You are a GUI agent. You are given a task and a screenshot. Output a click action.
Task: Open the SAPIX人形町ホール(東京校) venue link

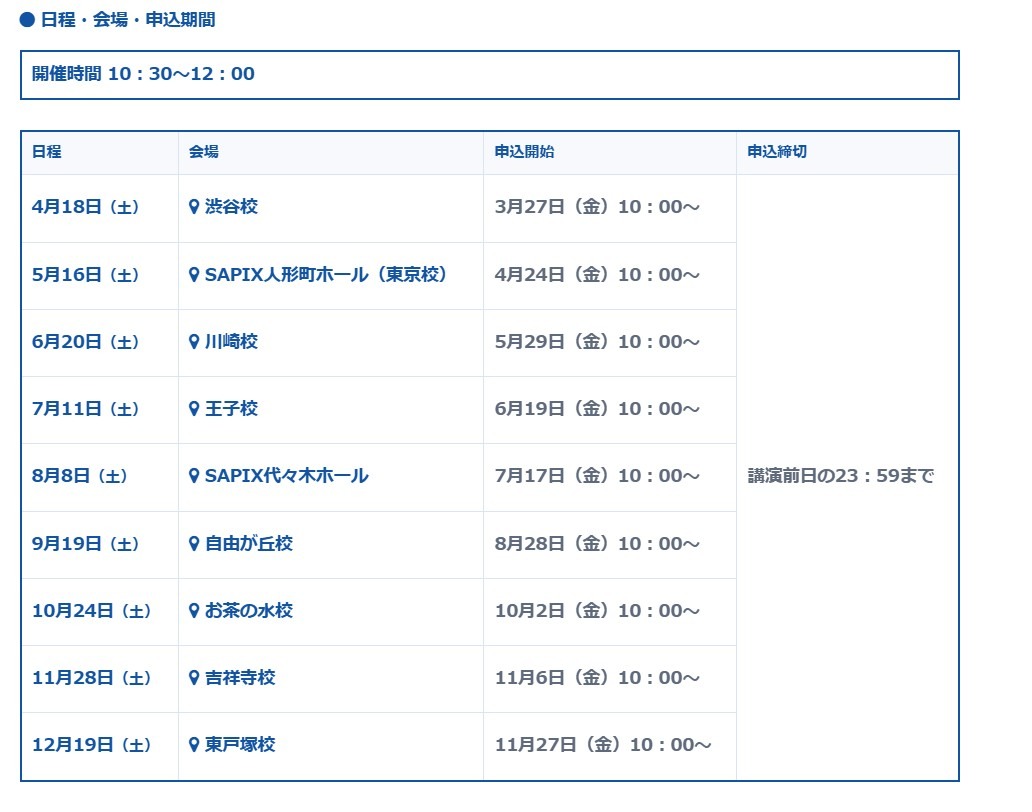click(326, 274)
